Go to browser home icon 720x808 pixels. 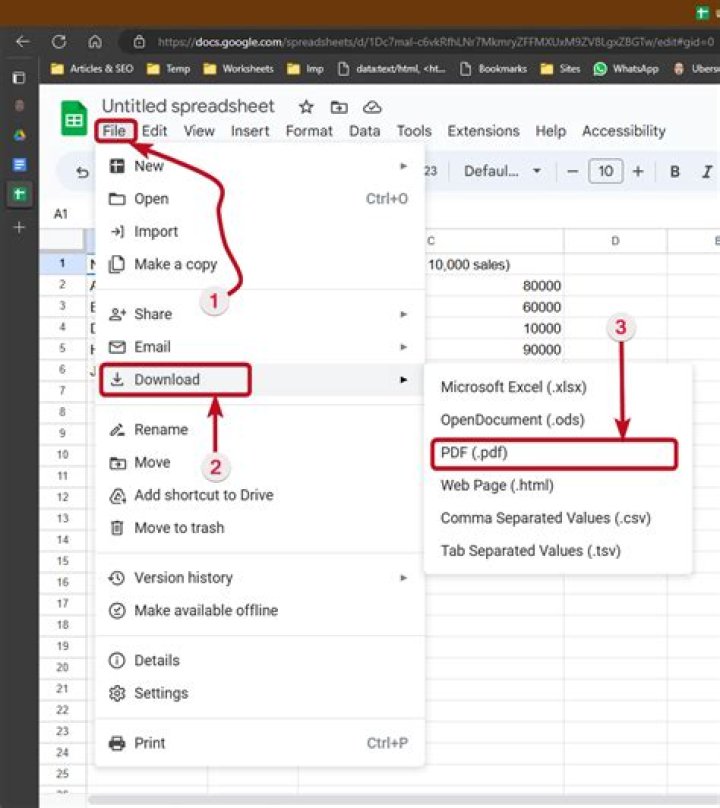tap(95, 42)
